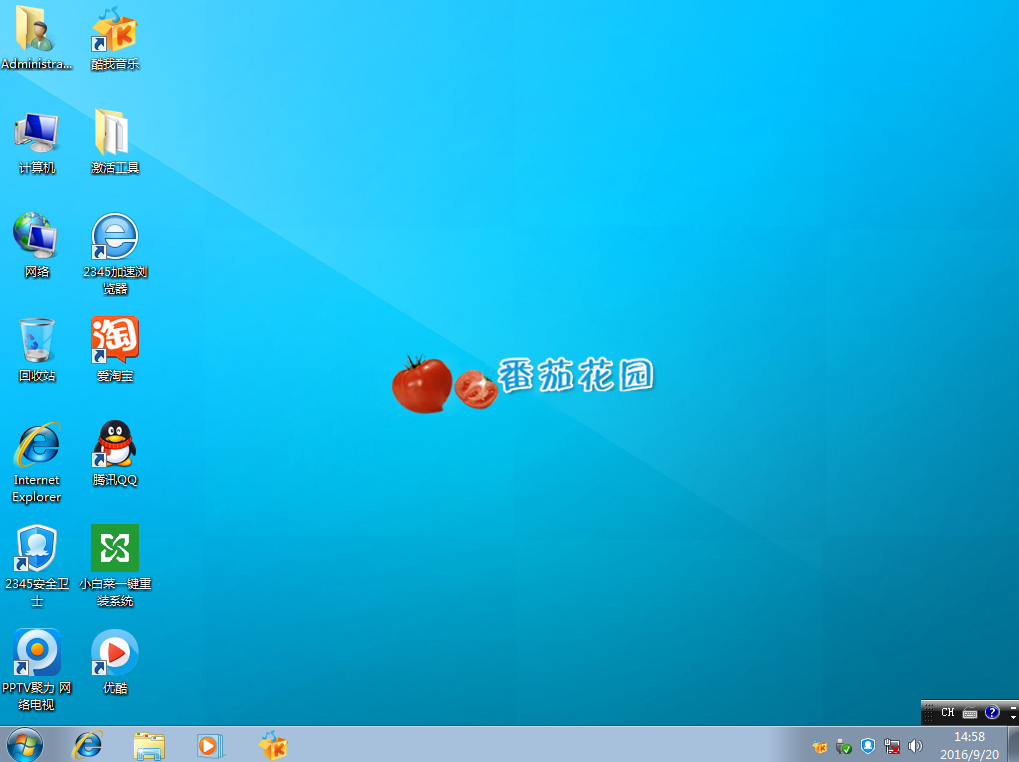Select the 腾讯QQ penguin shortcut

[x=115, y=453]
